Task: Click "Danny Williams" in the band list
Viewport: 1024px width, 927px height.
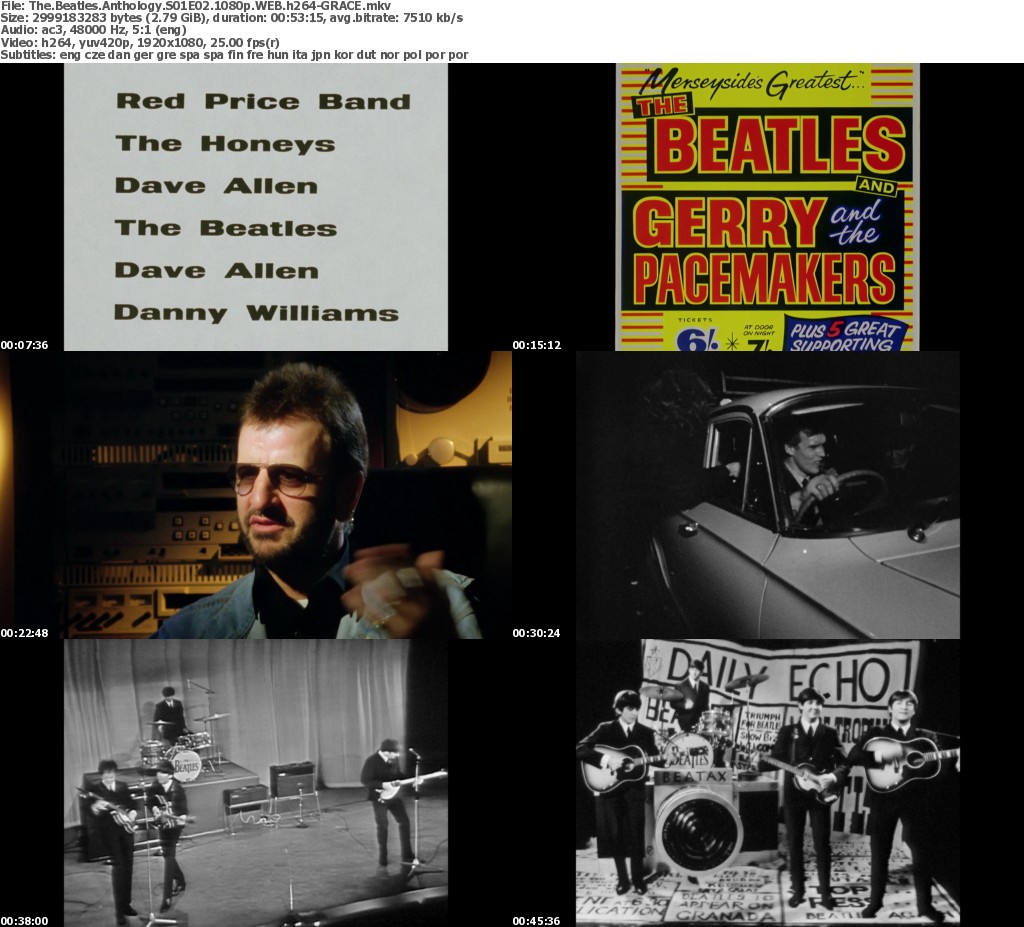Action: pos(256,313)
